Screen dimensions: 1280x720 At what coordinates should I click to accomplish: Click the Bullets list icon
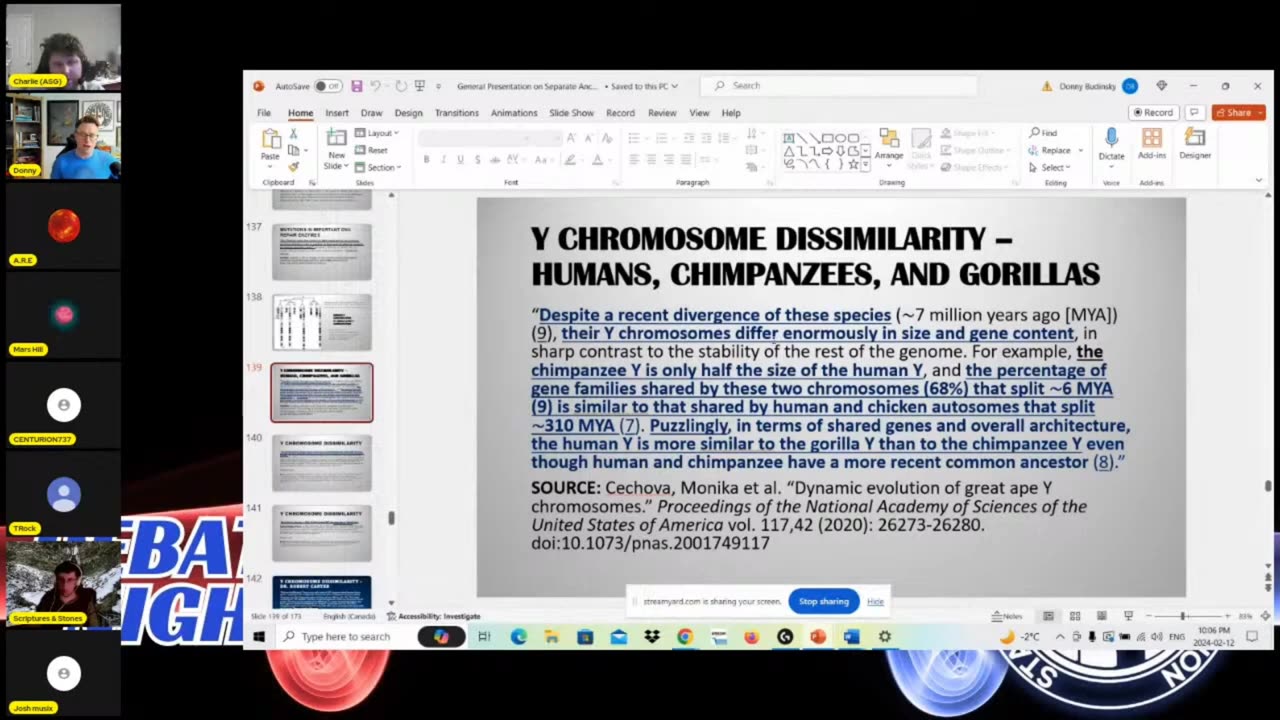[x=634, y=138]
